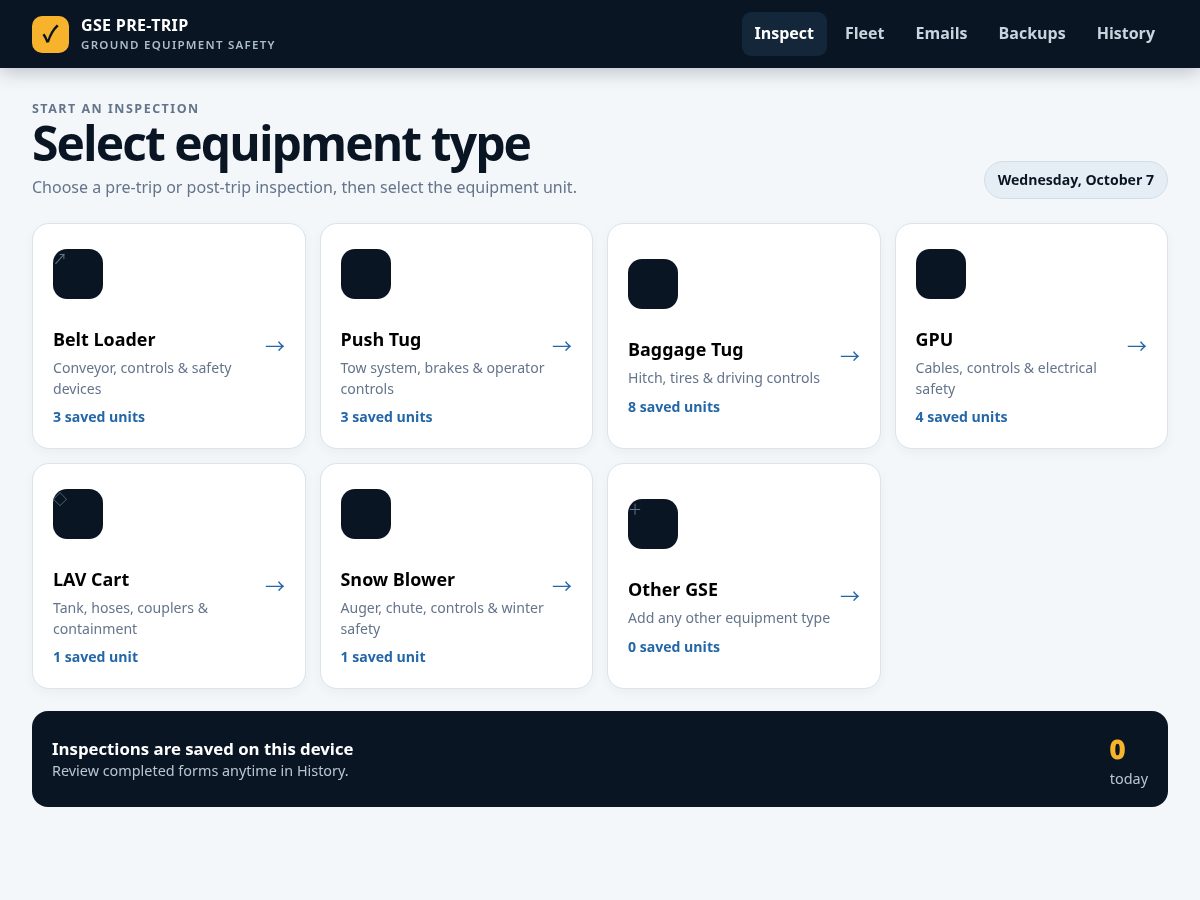The image size is (1200, 900).
Task: Click the arrow on Belt Loader card
Action: [275, 346]
